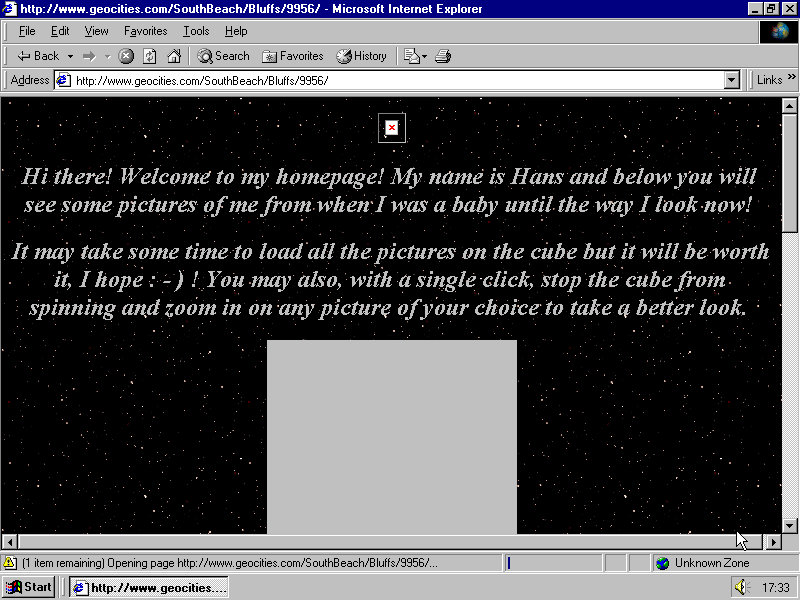This screenshot has height=600, width=800.
Task: Expand the Links toolbar chevron
Action: (791, 77)
